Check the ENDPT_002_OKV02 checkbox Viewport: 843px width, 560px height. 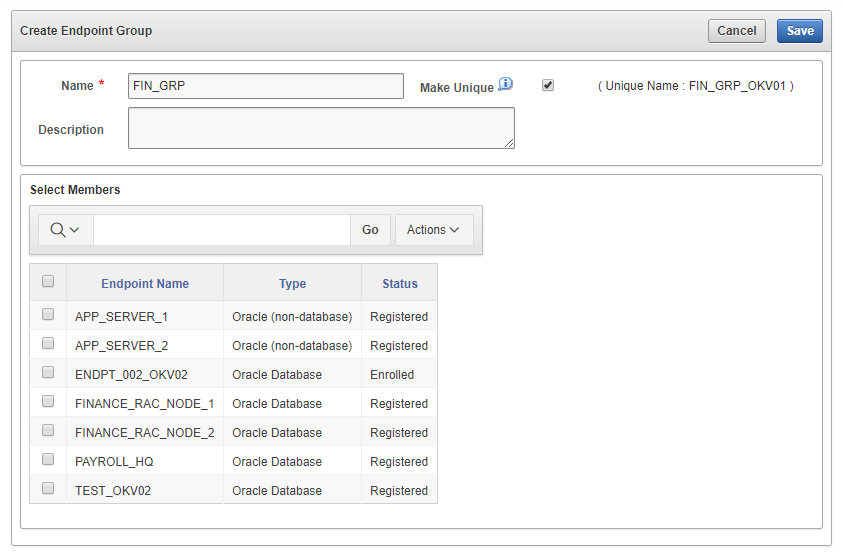coord(48,372)
